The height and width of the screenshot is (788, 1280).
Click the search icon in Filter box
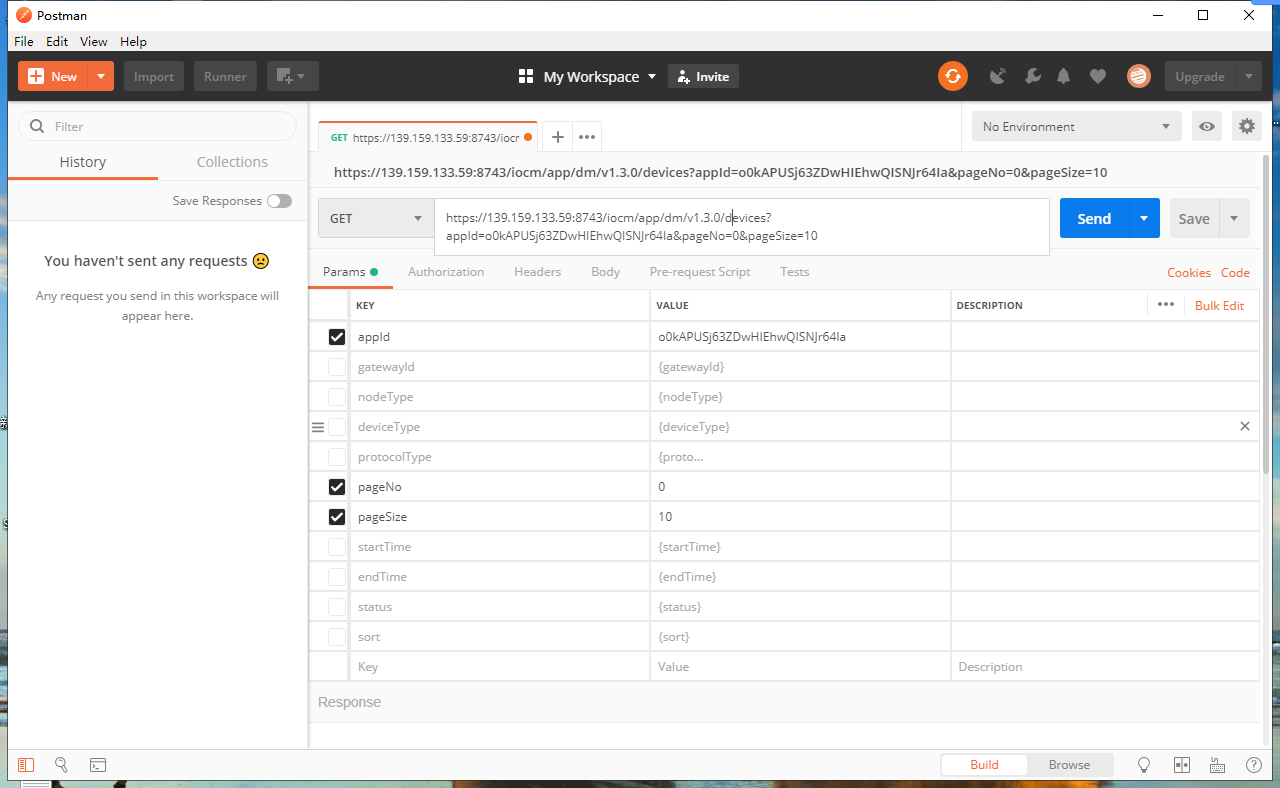(x=38, y=126)
